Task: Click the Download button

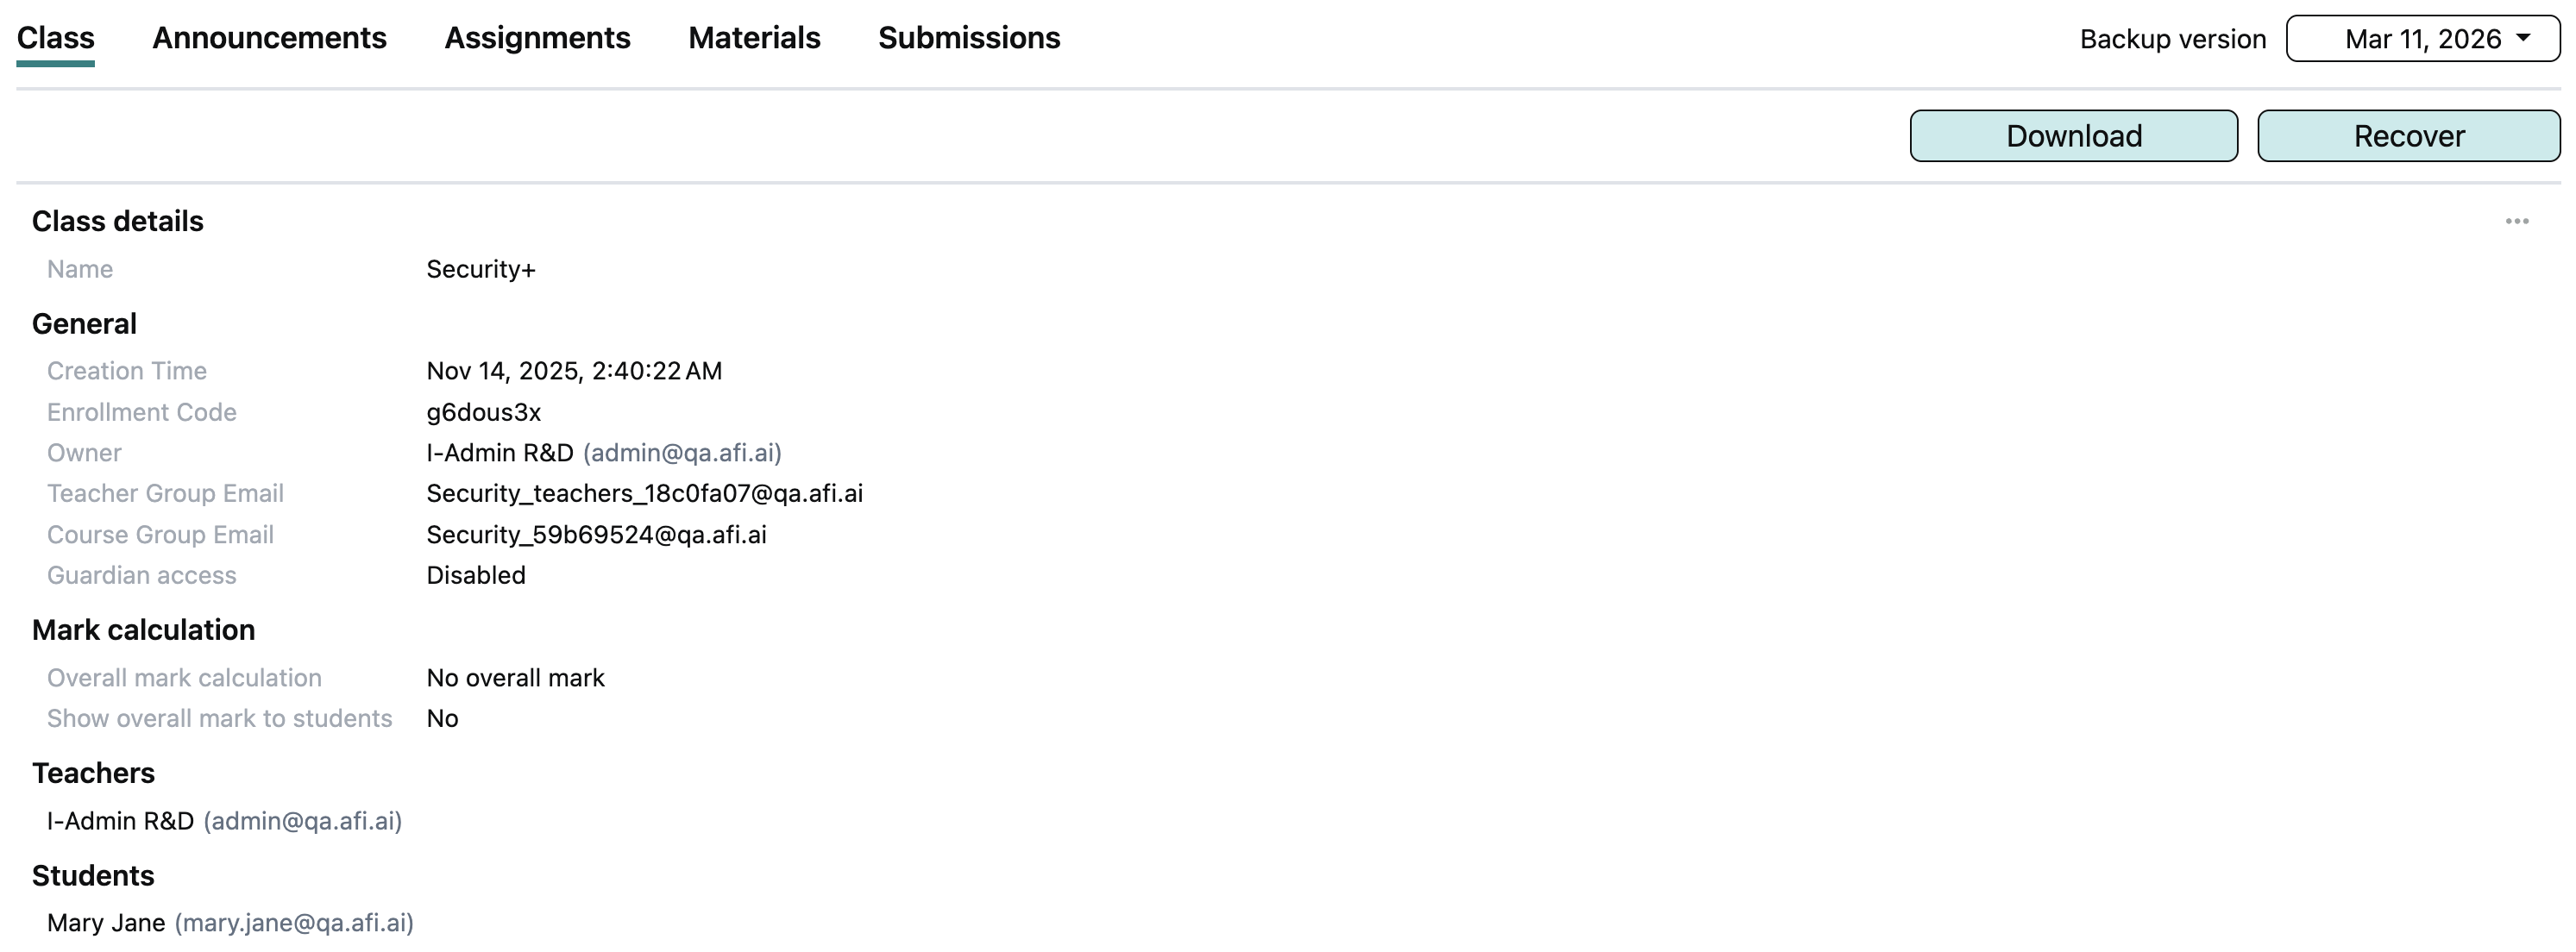Action: (2073, 136)
